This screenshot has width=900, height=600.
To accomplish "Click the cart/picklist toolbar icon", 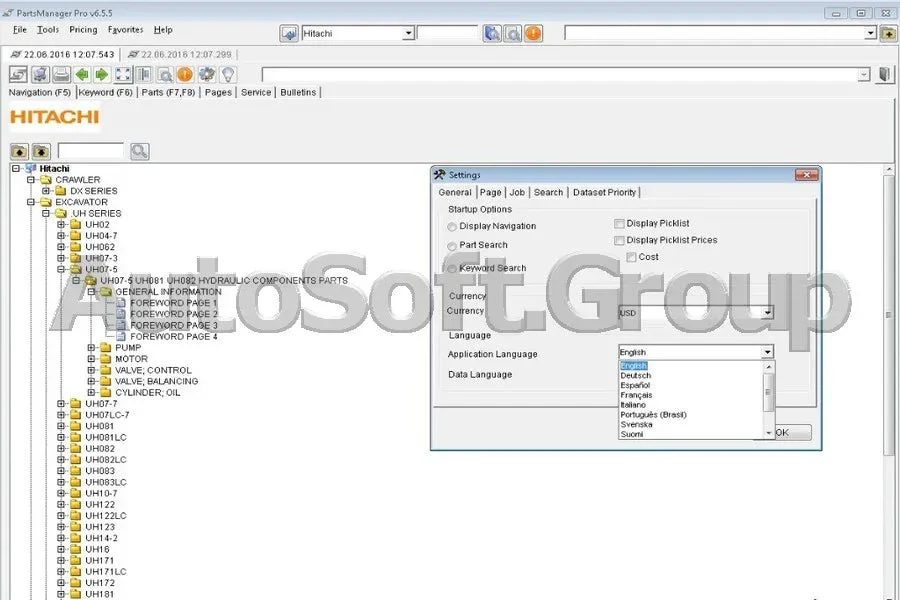I will pyautogui.click(x=40, y=74).
